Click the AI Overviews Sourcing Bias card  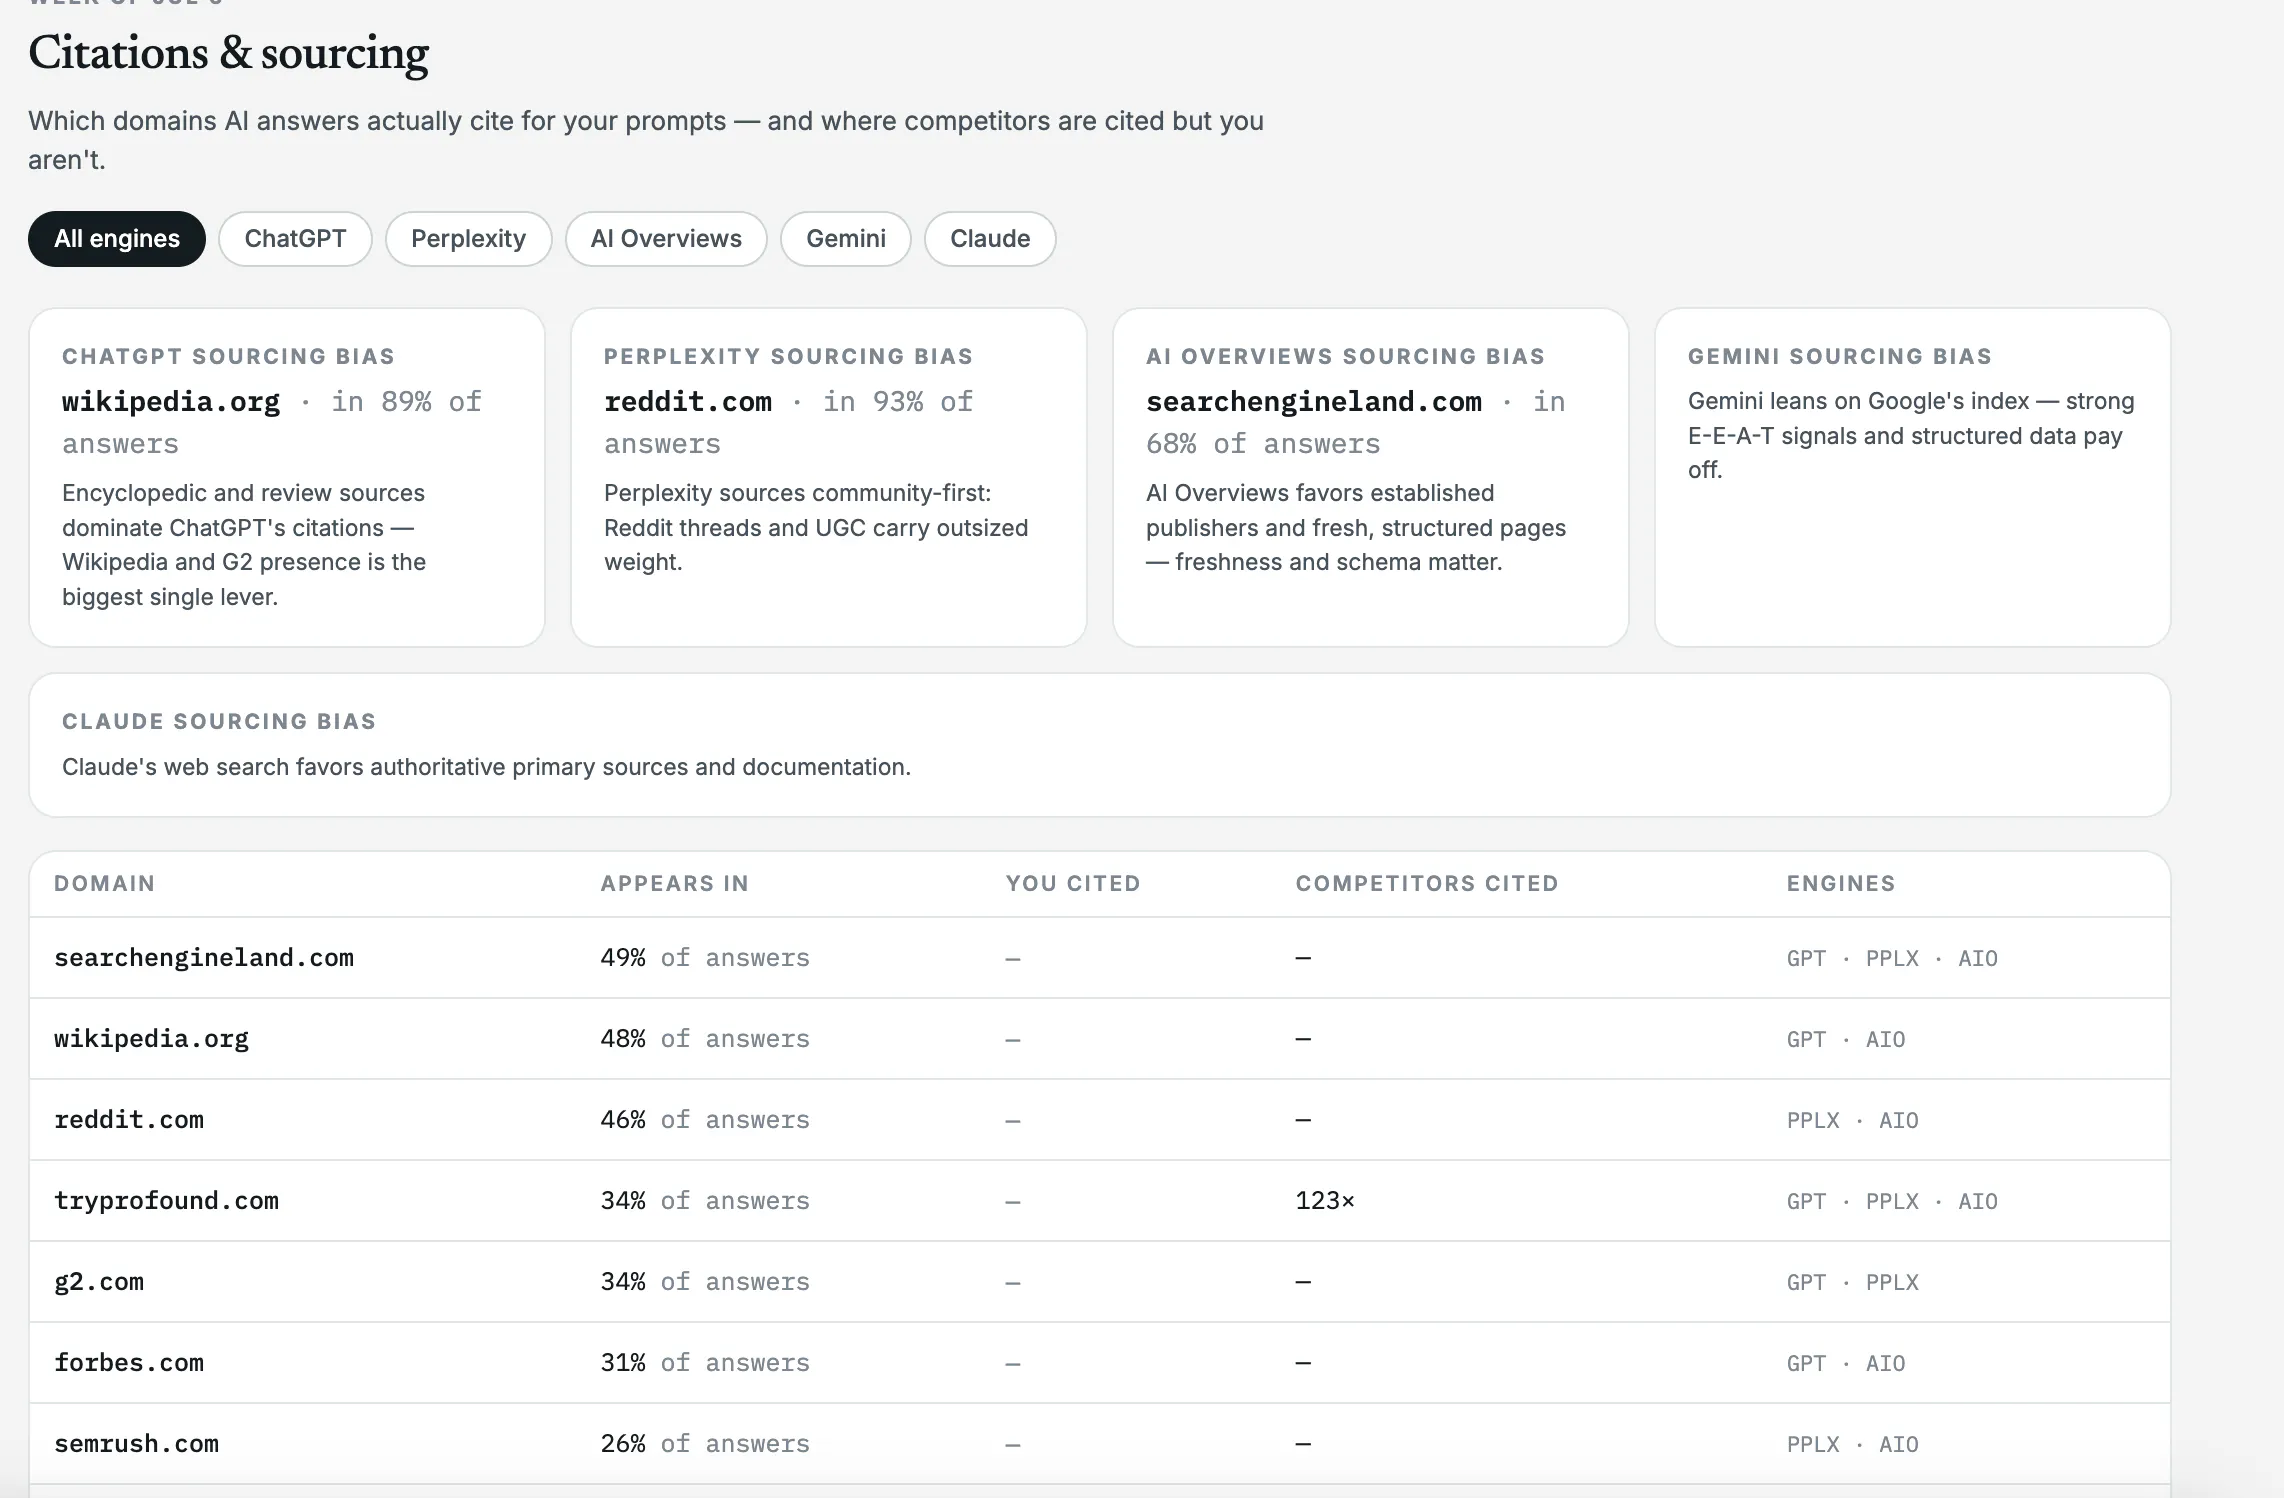(1371, 477)
